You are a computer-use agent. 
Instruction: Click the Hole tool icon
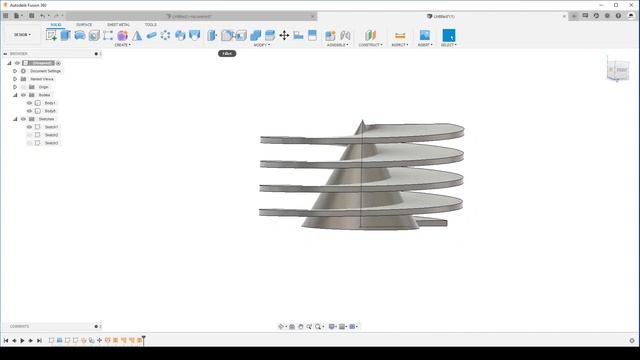click(94, 36)
